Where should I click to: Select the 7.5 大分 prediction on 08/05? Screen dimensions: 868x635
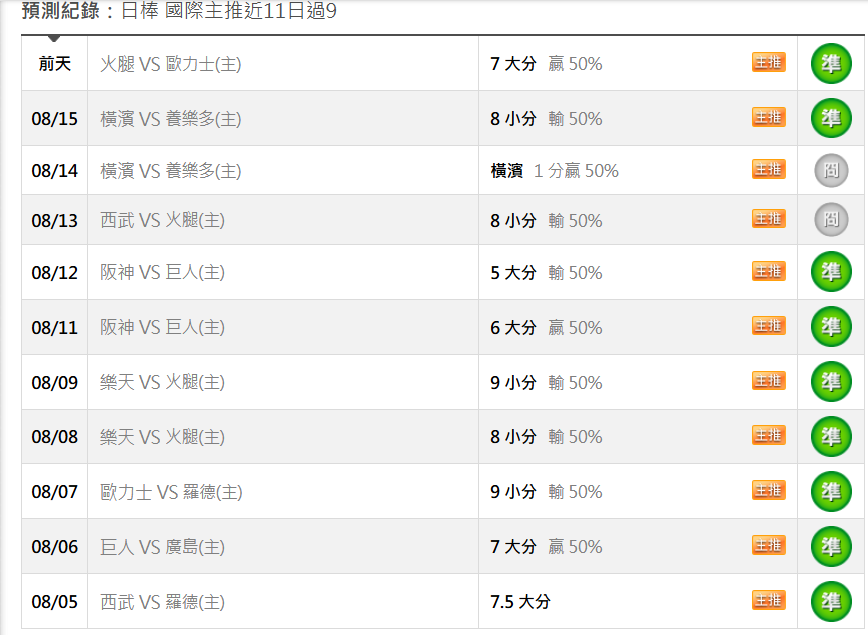click(520, 602)
